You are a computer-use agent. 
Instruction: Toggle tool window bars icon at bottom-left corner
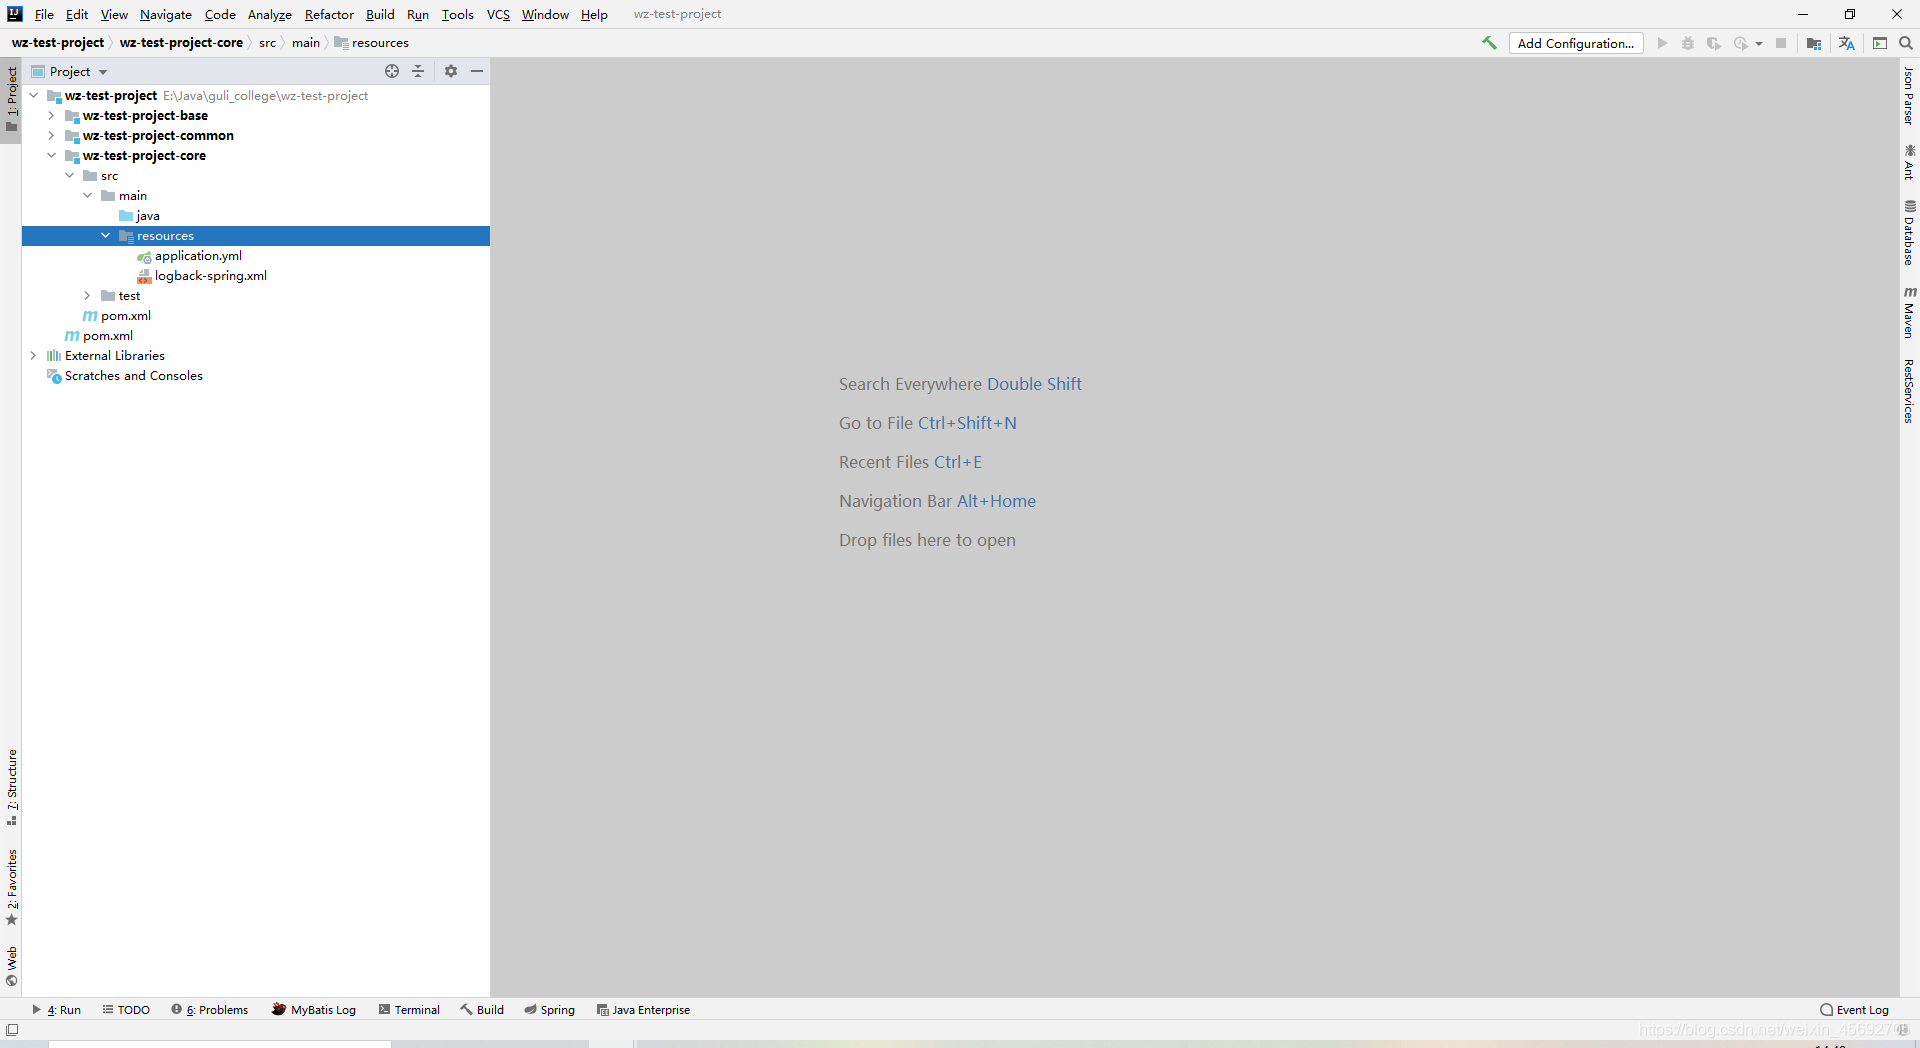(12, 1030)
